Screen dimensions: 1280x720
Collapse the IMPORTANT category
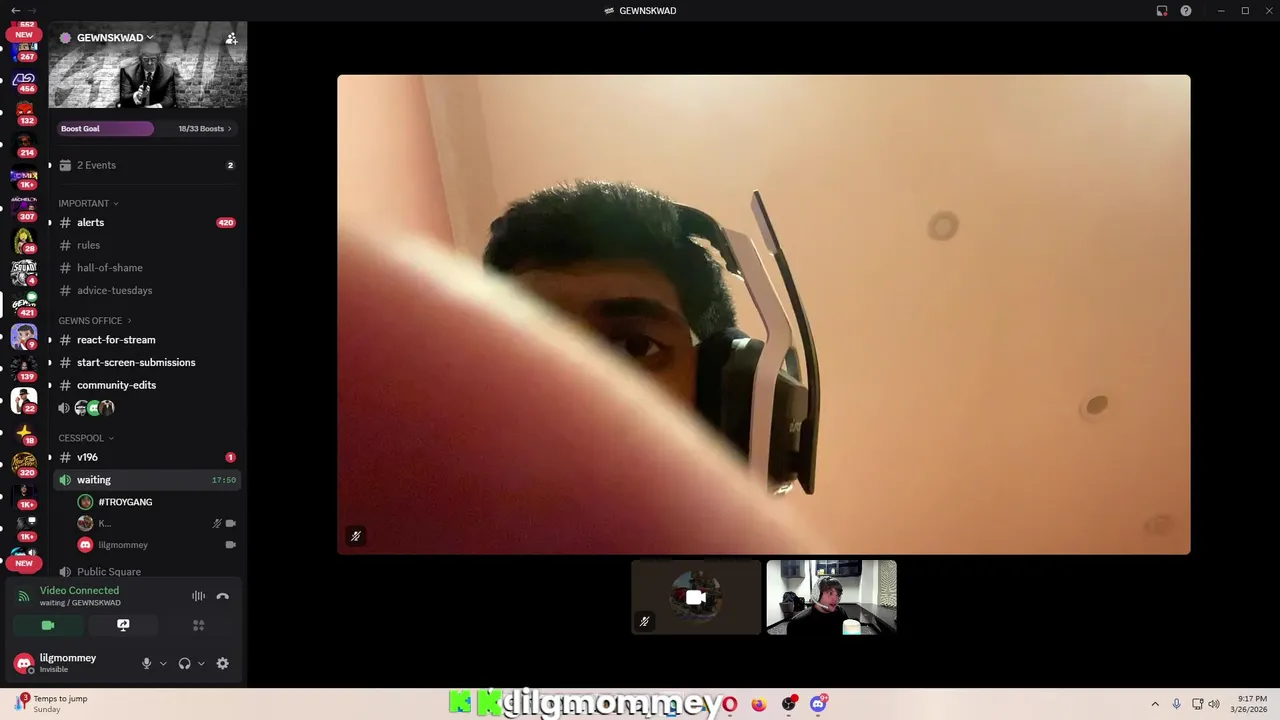(88, 203)
